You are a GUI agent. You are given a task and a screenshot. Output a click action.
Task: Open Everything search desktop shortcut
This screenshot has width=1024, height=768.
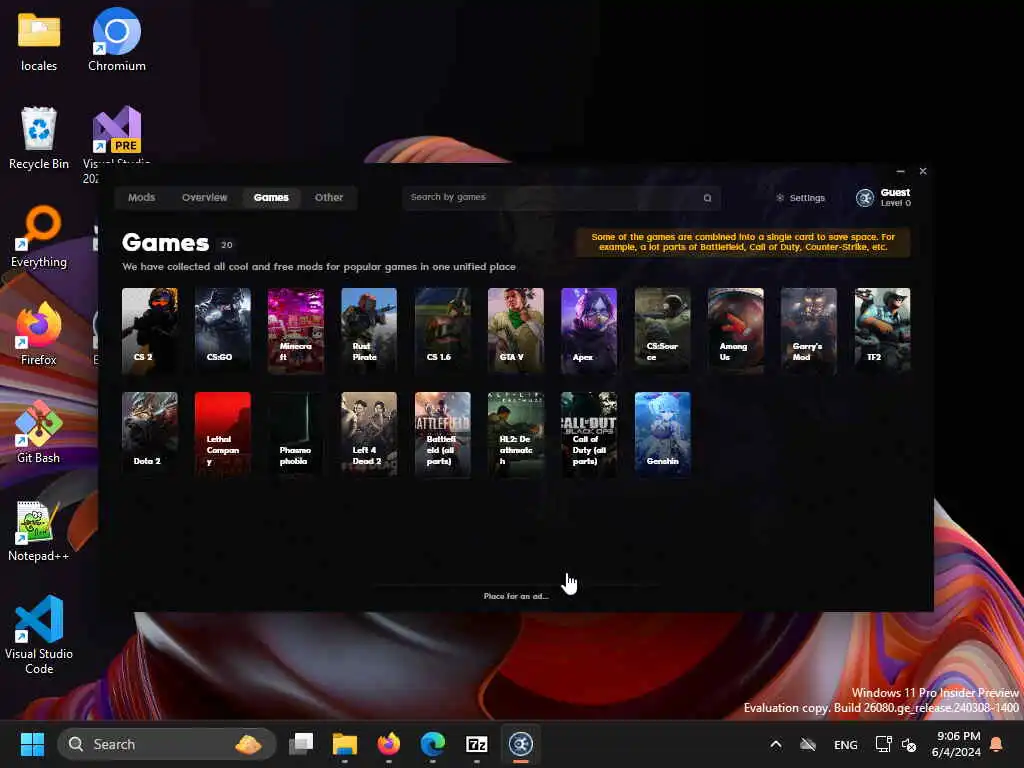(39, 237)
